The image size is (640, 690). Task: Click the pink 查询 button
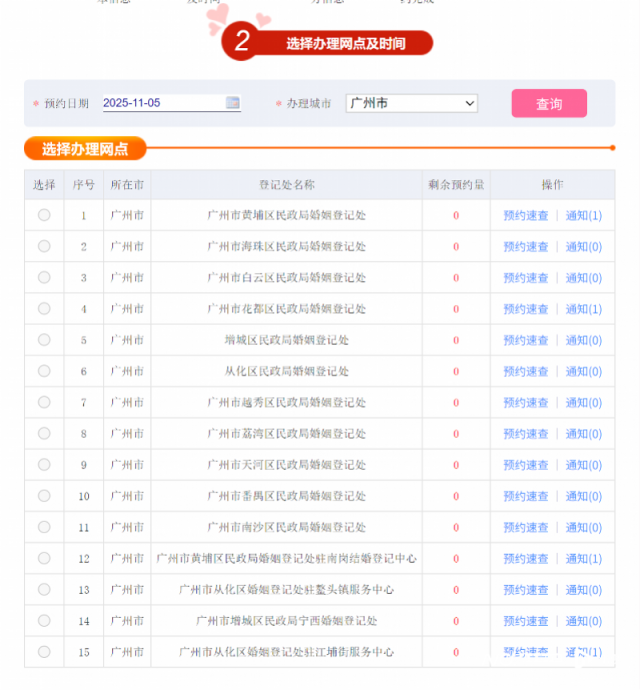pos(549,103)
